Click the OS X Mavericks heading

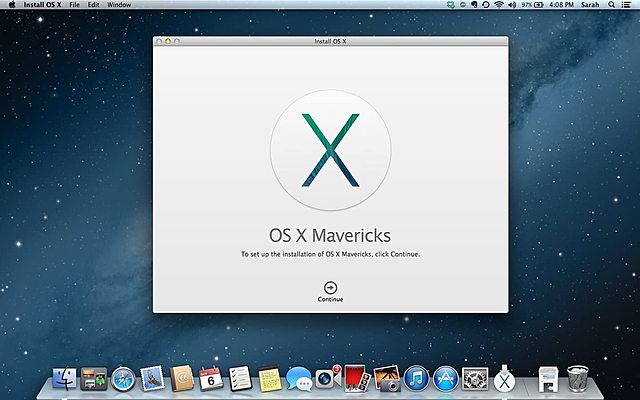[x=330, y=235]
